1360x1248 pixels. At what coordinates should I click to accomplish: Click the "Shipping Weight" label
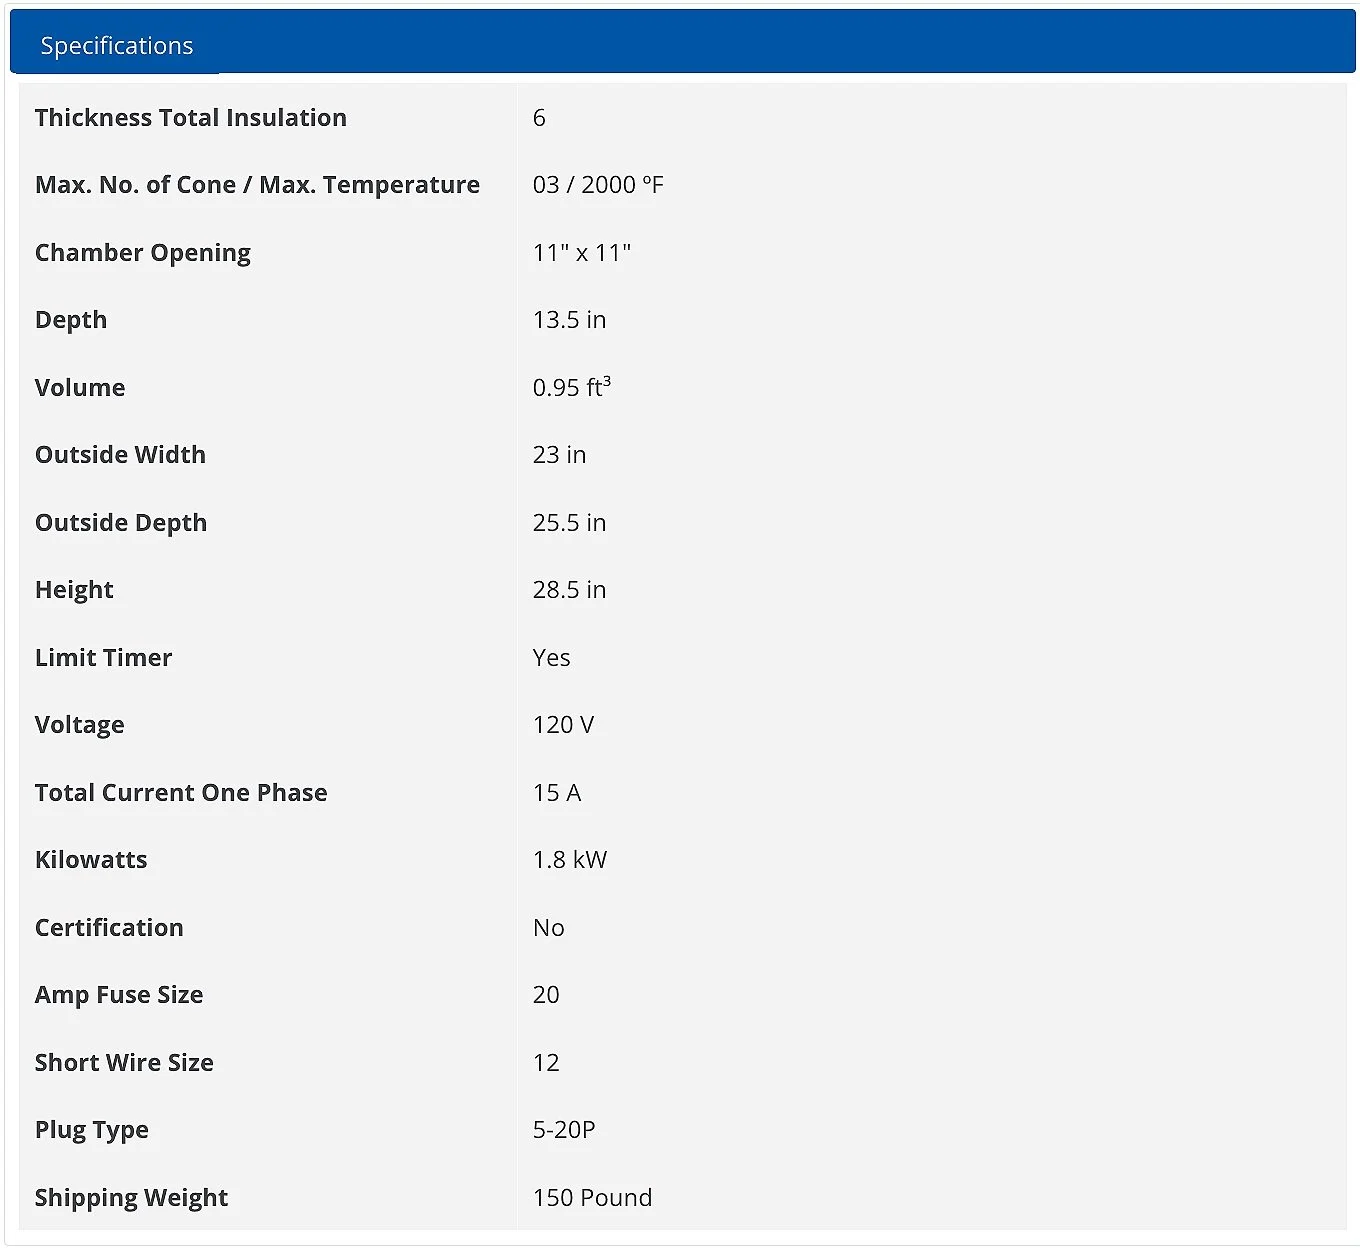point(131,1198)
